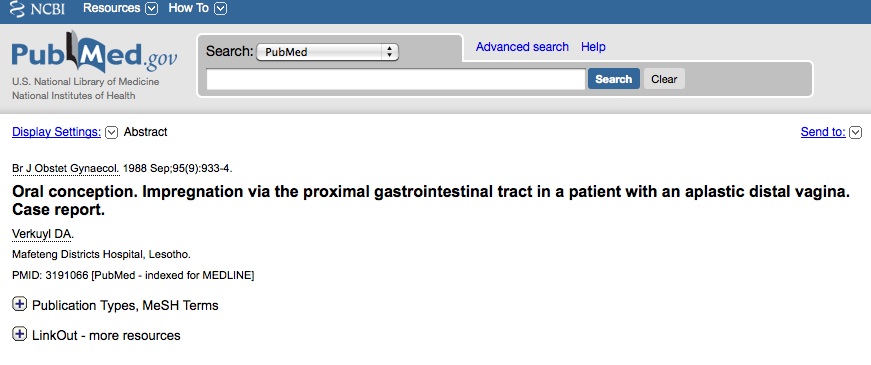The image size is (871, 365).
Task: Expand the LinkOut more resources plus icon
Action: pyautogui.click(x=19, y=334)
